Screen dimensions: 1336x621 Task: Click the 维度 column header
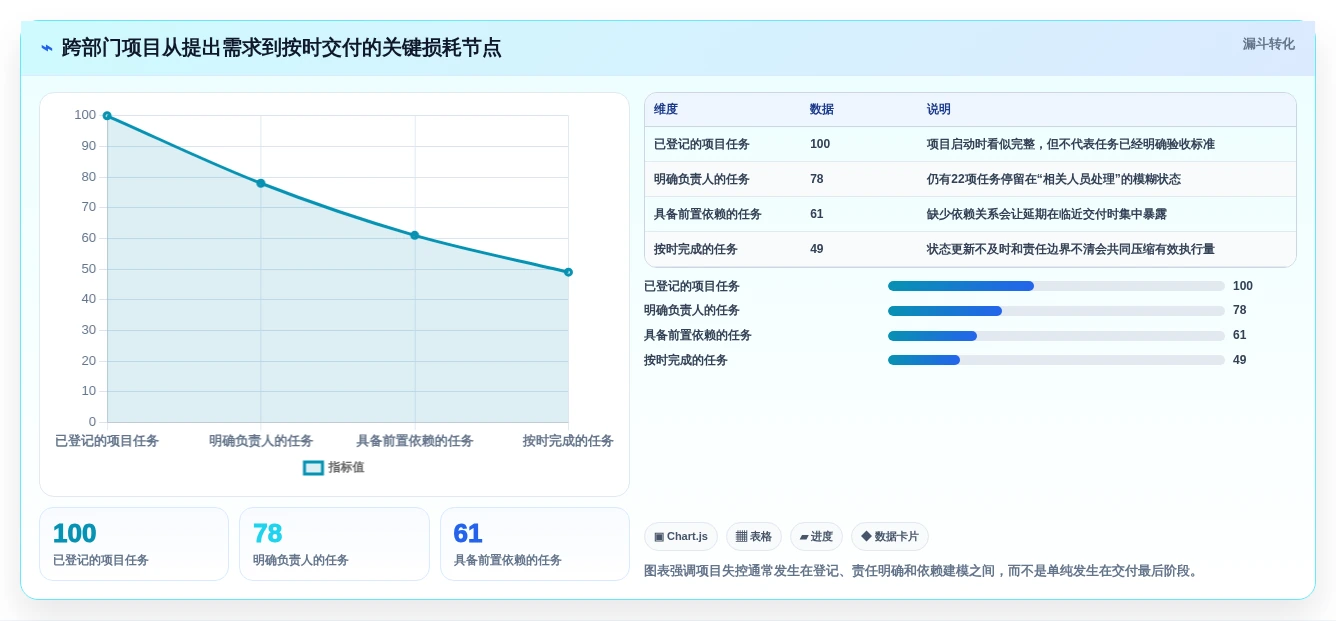666,109
